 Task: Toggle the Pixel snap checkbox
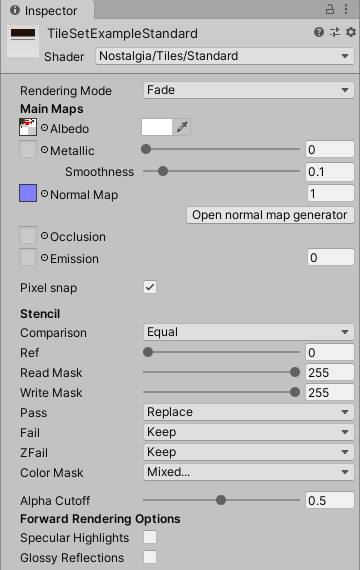(150, 287)
